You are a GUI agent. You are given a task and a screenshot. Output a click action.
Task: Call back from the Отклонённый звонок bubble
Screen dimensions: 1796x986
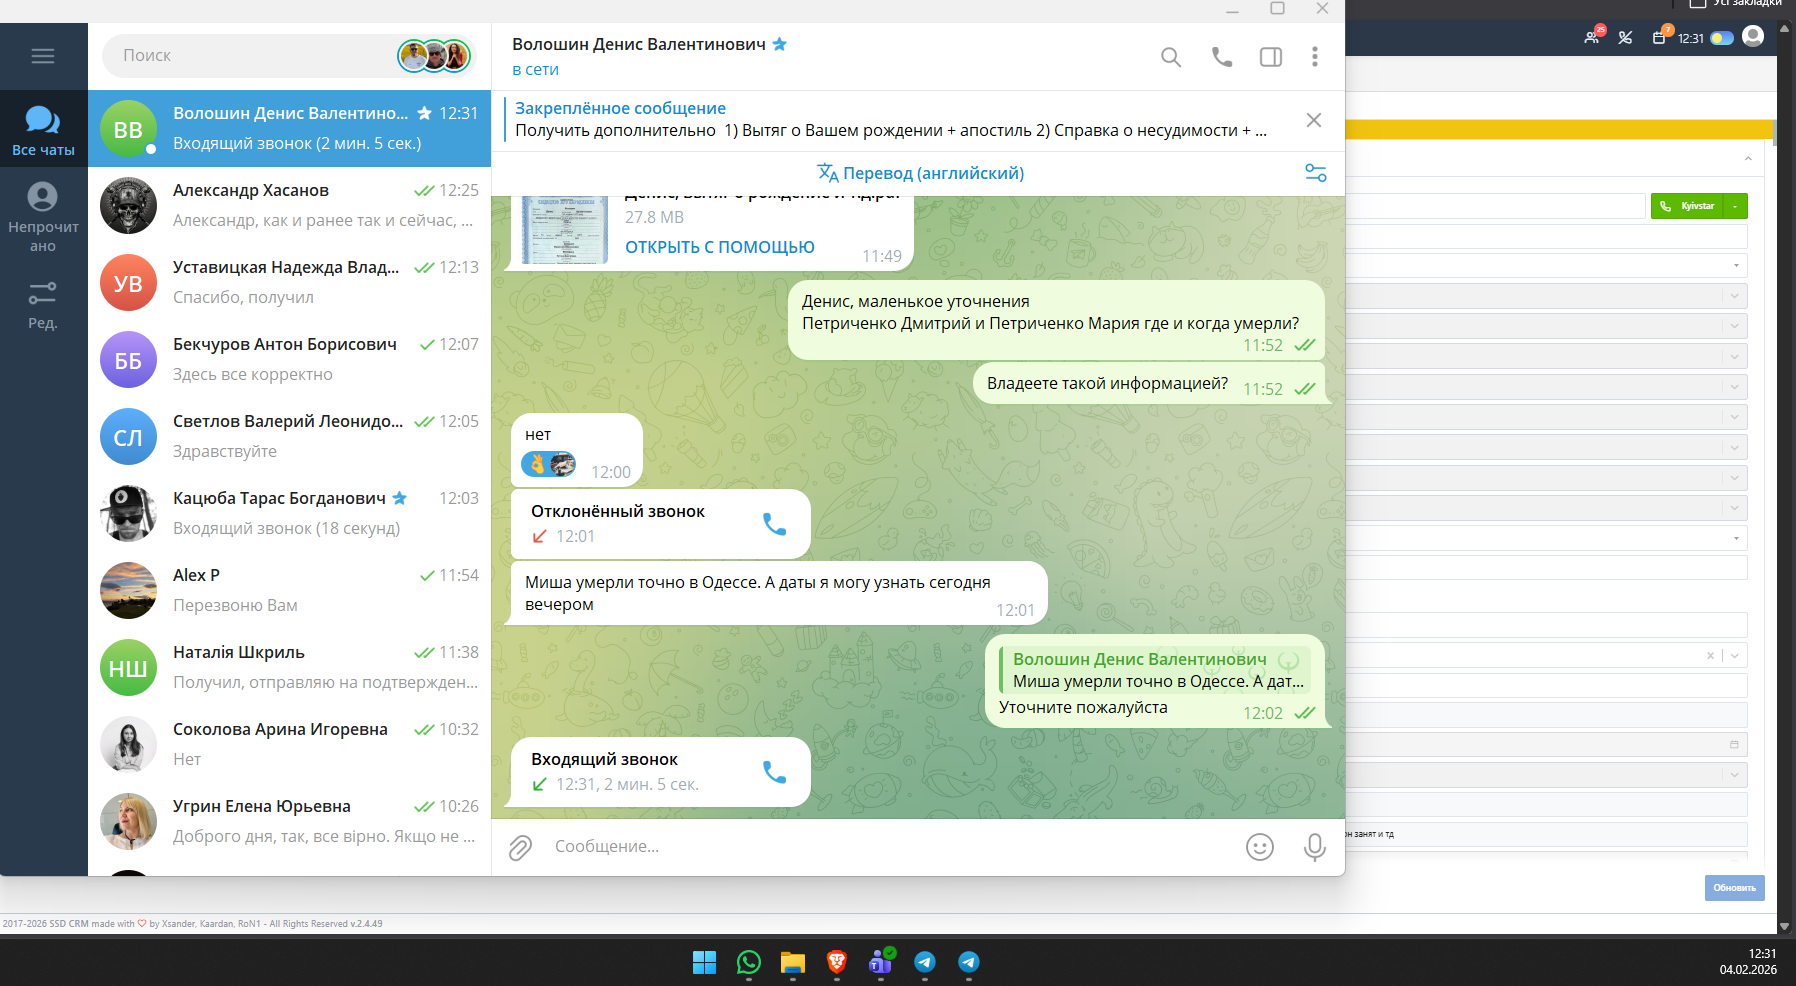click(x=775, y=524)
